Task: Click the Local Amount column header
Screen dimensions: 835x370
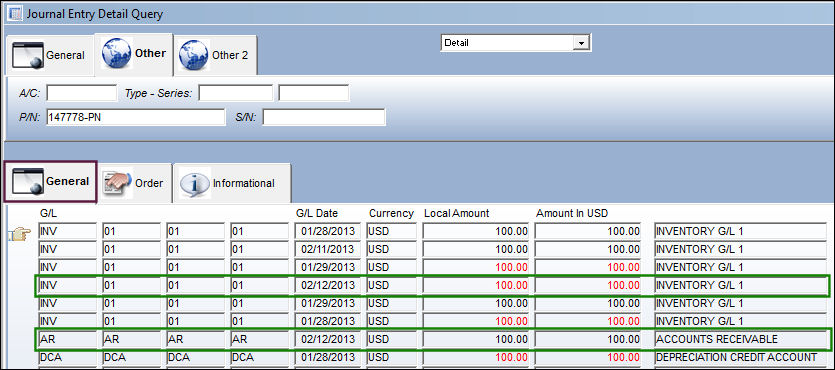Action: (x=456, y=213)
